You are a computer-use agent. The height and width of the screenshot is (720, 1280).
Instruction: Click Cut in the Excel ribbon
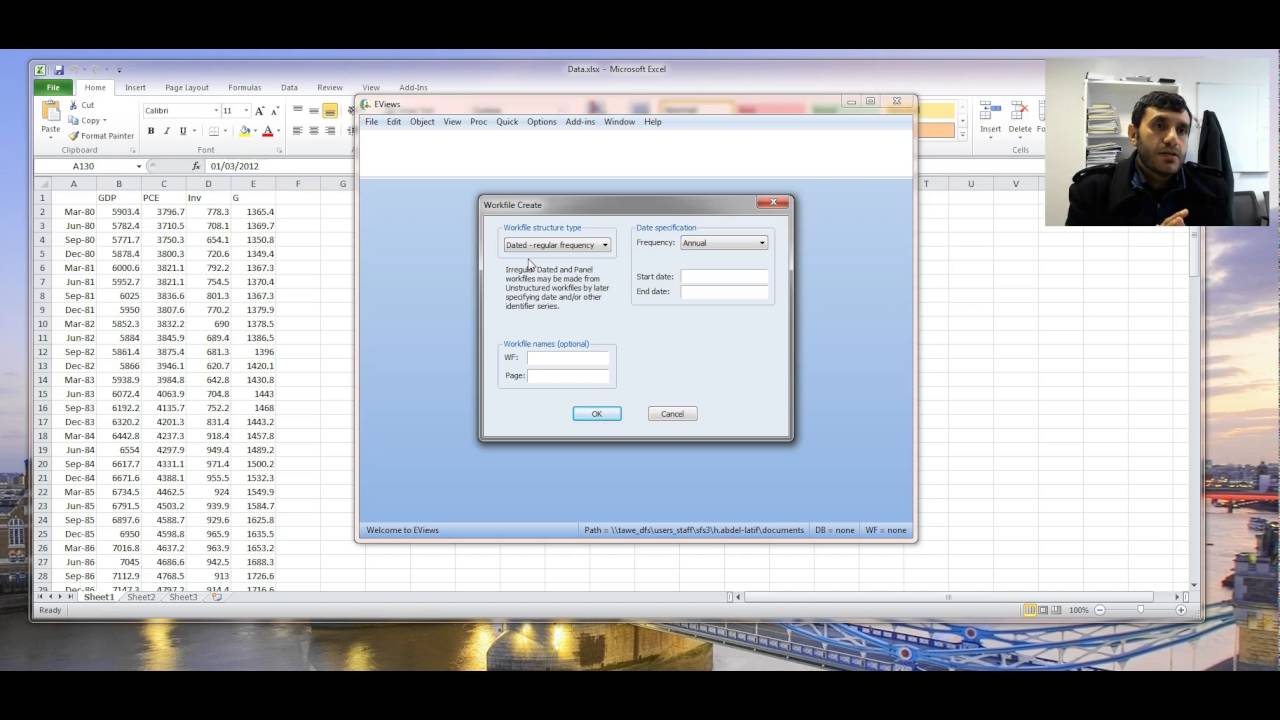tap(81, 105)
